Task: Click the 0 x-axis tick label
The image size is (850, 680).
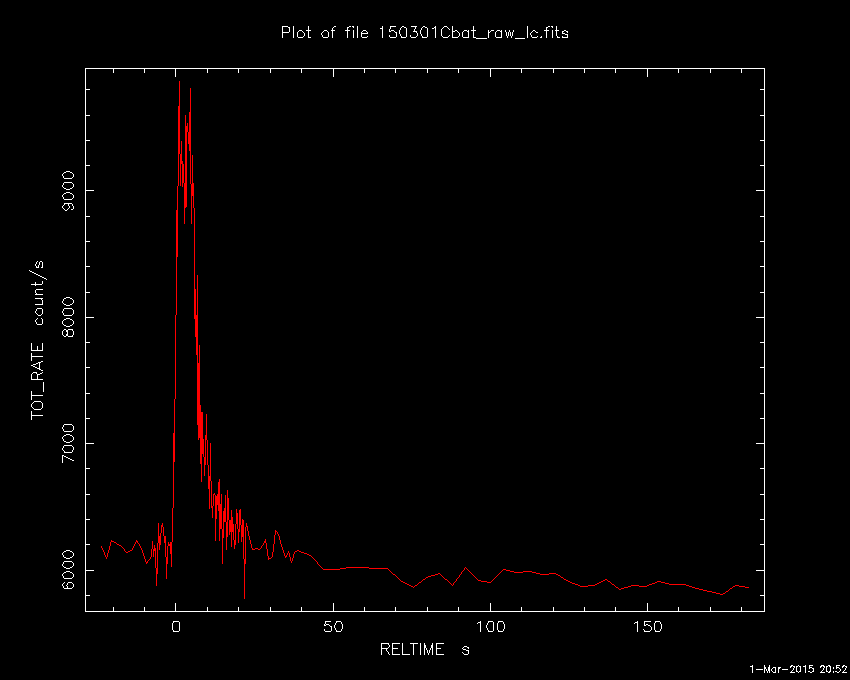Action: [176, 627]
